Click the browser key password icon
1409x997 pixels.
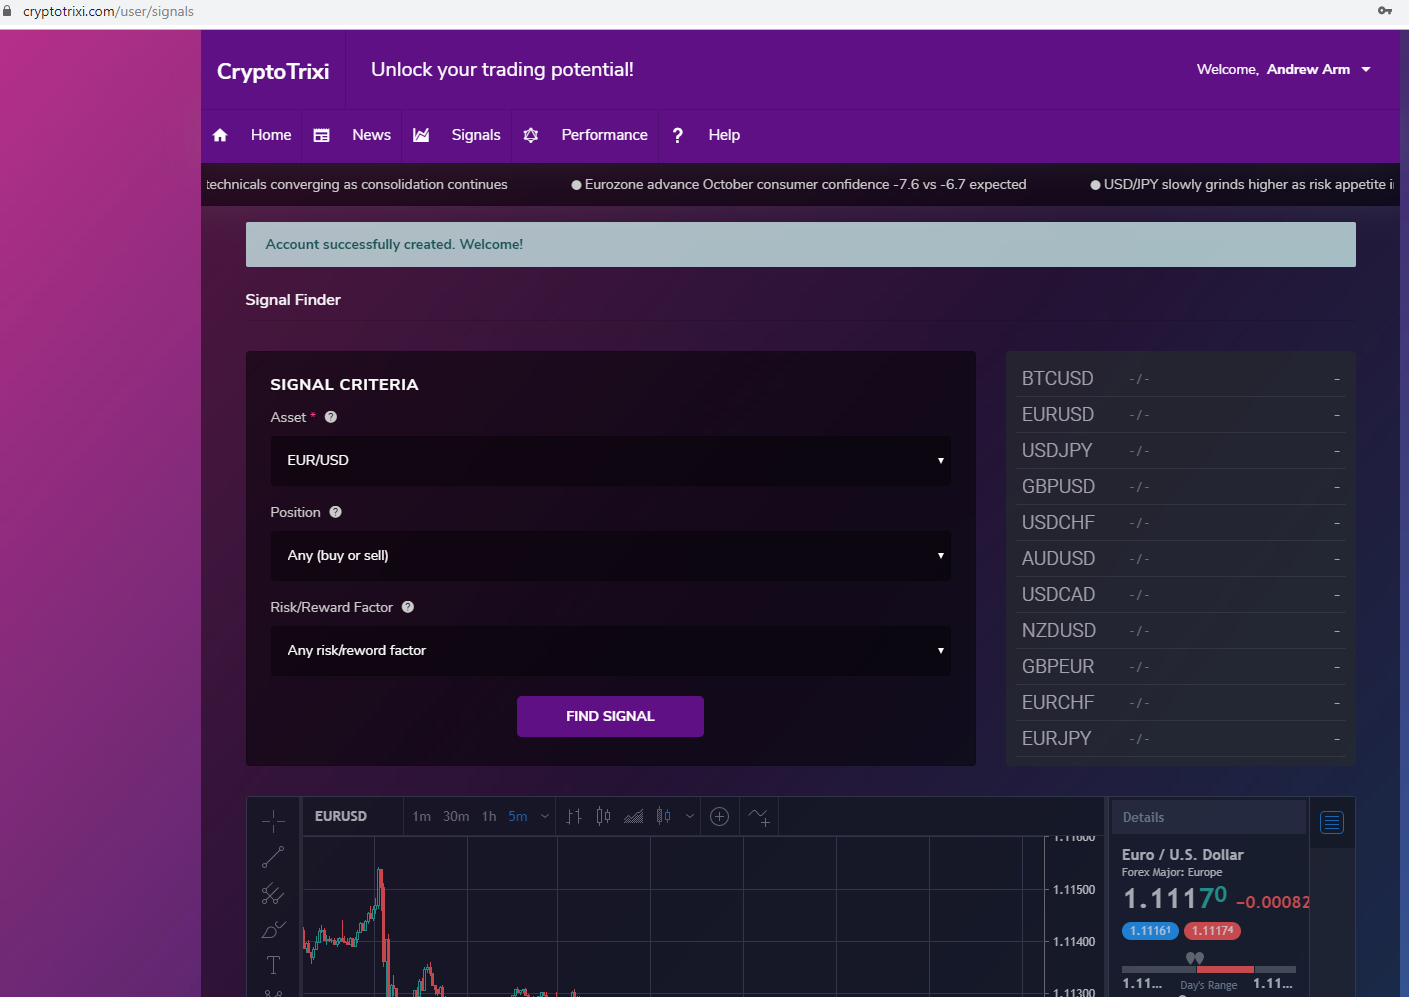[x=1385, y=11]
